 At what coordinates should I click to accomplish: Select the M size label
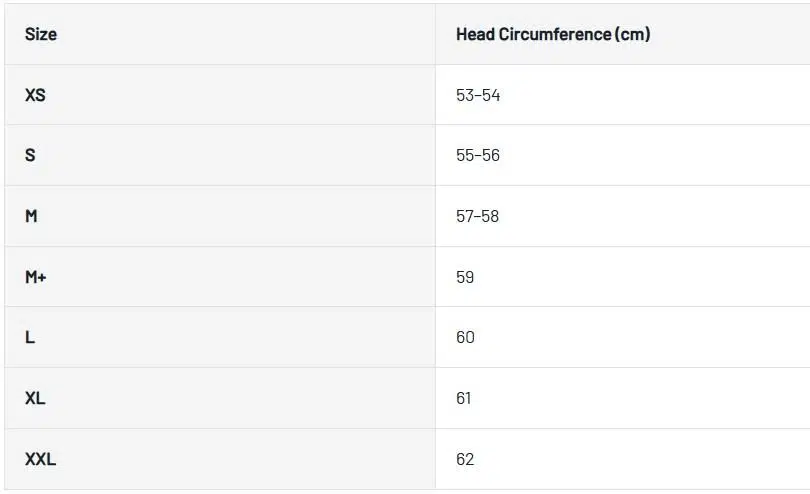(x=31, y=216)
